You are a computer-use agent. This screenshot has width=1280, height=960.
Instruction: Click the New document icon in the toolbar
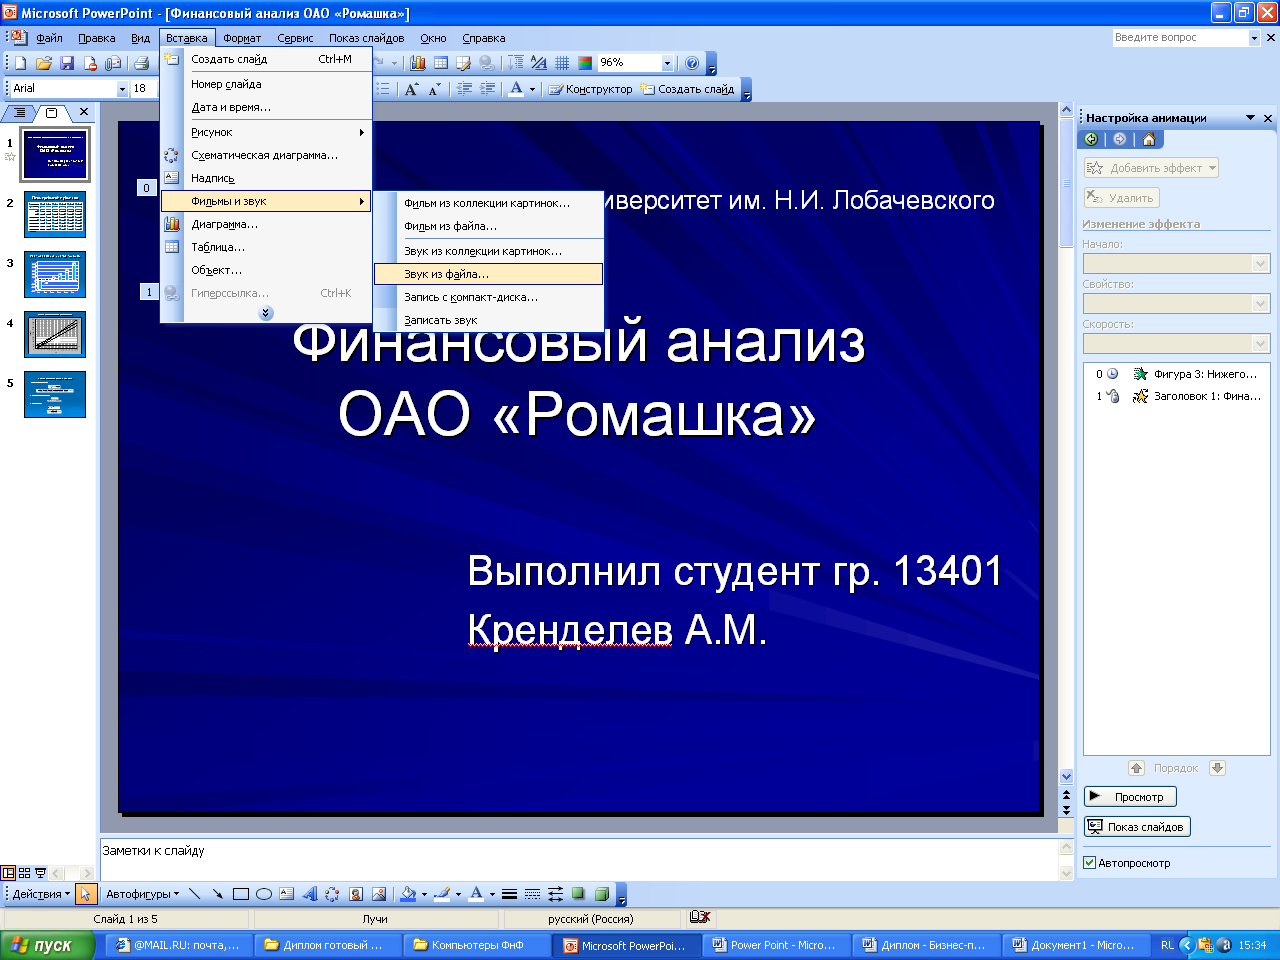point(20,63)
